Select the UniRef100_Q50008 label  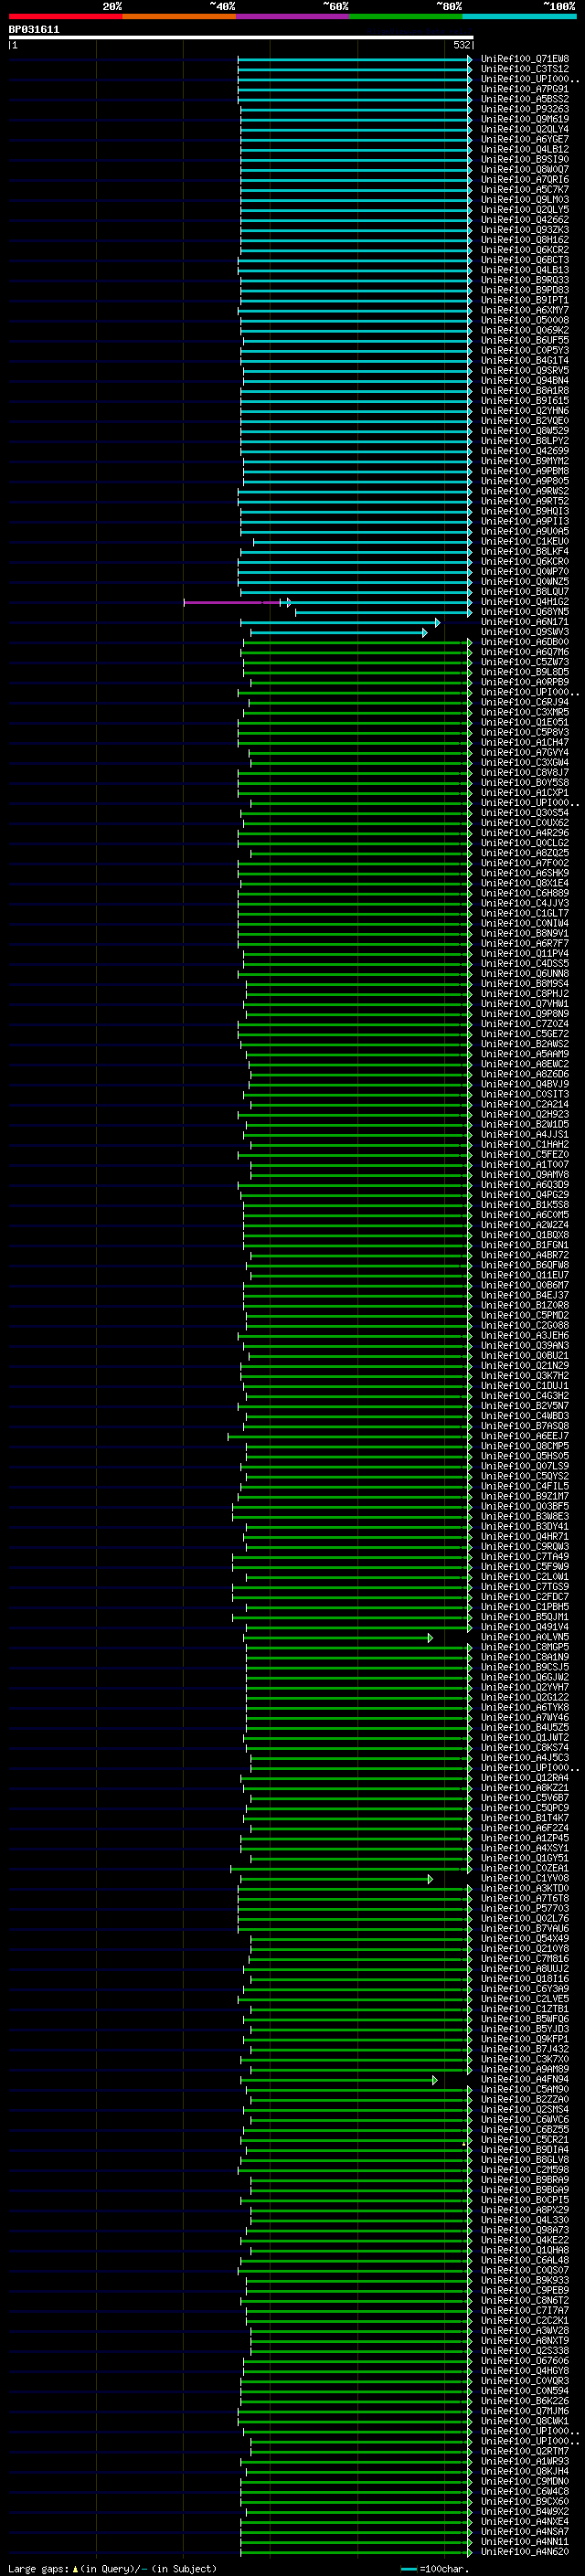[524, 320]
